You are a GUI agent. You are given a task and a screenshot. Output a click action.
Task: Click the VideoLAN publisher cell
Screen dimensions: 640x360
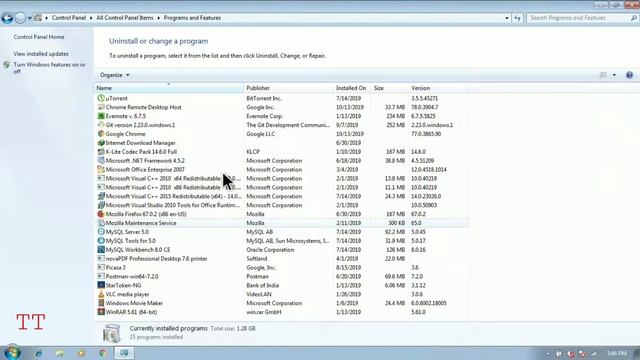(259, 294)
